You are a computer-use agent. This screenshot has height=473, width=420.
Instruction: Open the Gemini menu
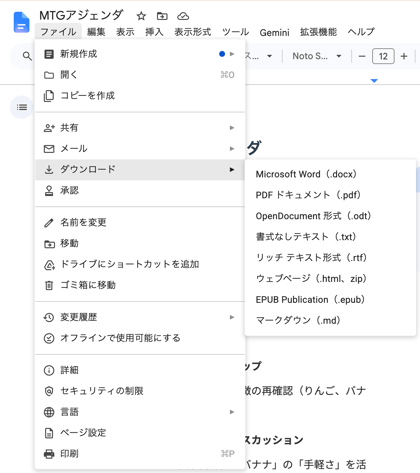coord(274,32)
